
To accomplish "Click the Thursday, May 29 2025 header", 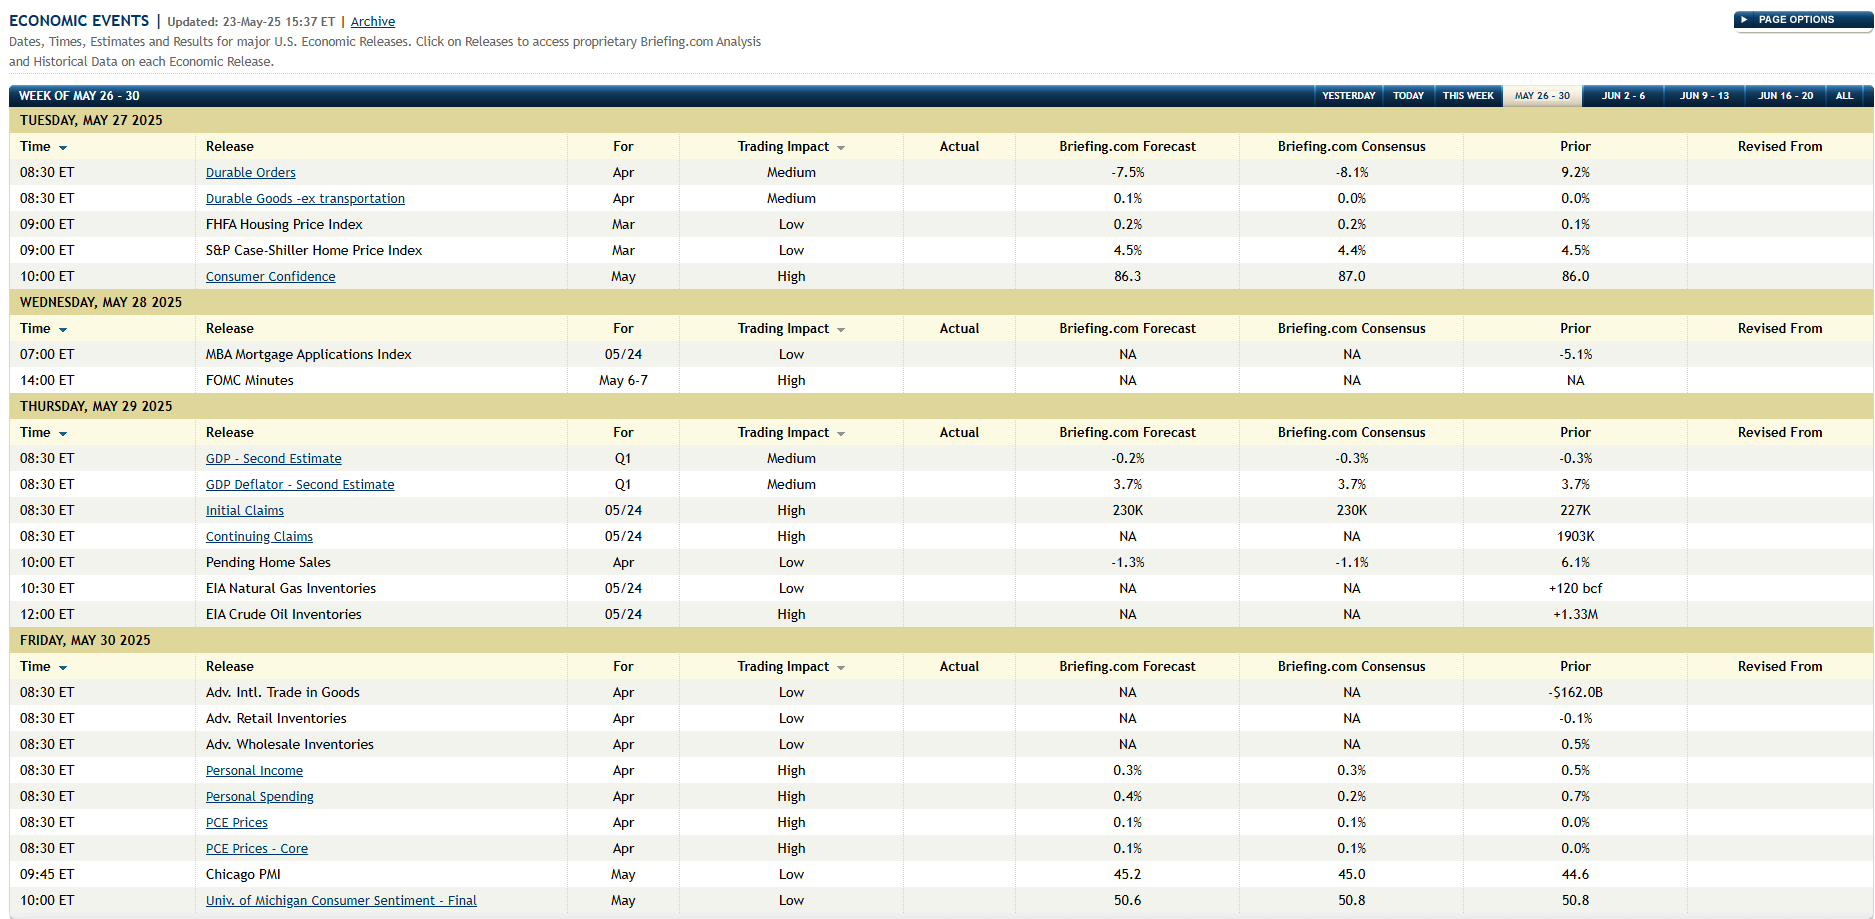I will click(x=96, y=407).
